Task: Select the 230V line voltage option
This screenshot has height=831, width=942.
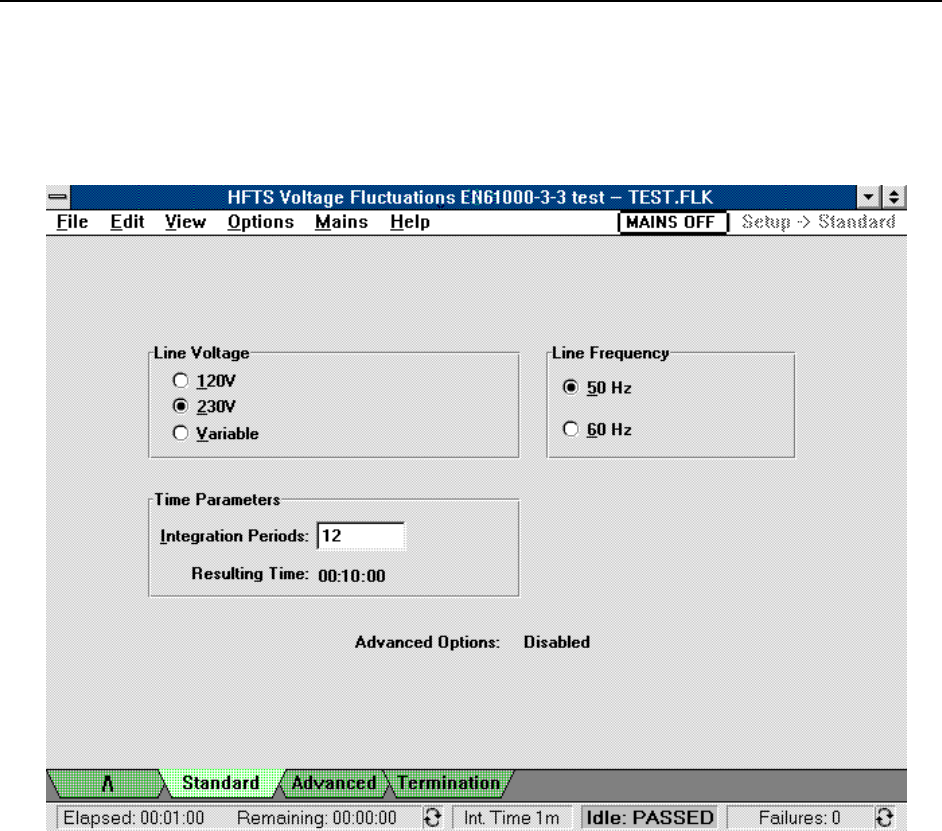Action: coord(204,407)
